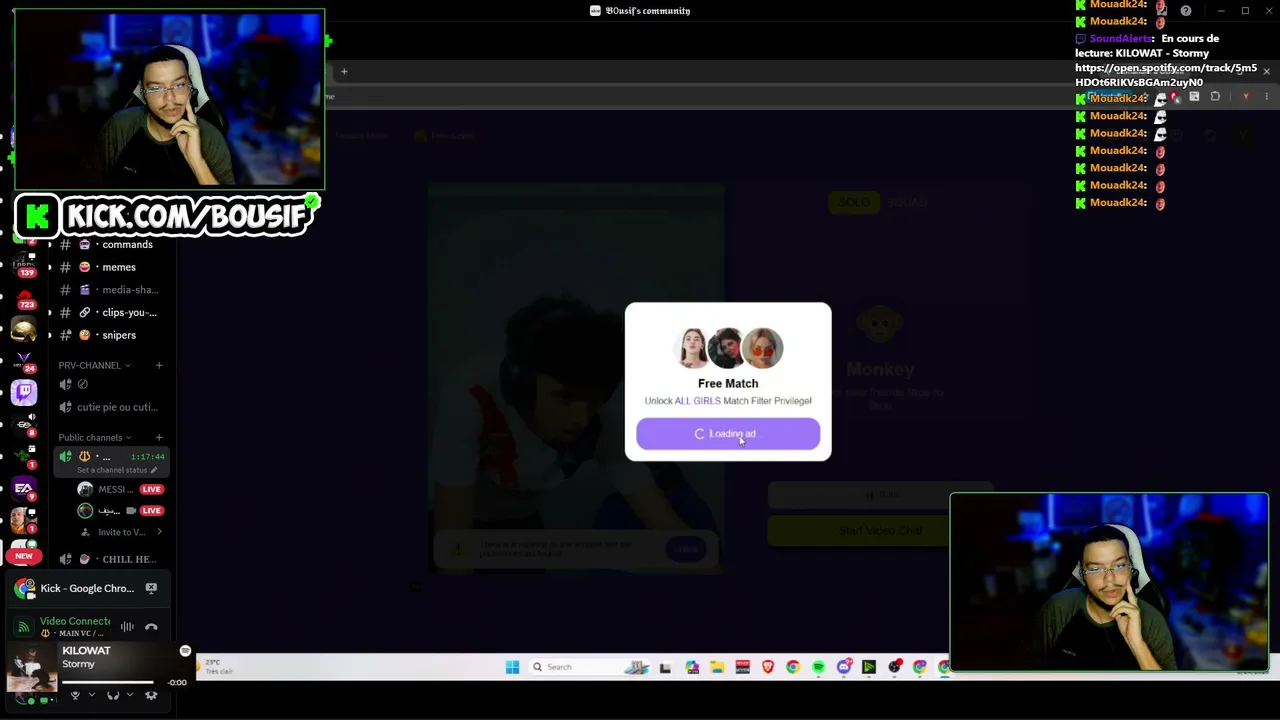Image resolution: width=1280 pixels, height=720 pixels.
Task: Open the Twitch server icon in Discord sidebar
Action: 24,392
